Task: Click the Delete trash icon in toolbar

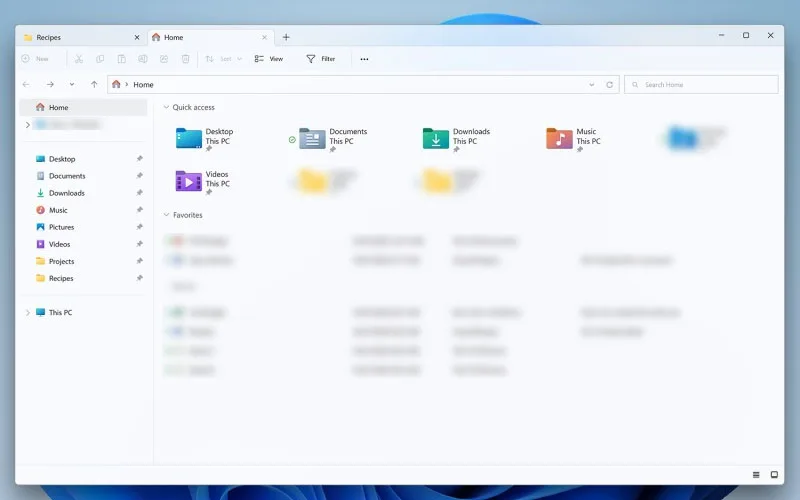Action: tap(186, 59)
